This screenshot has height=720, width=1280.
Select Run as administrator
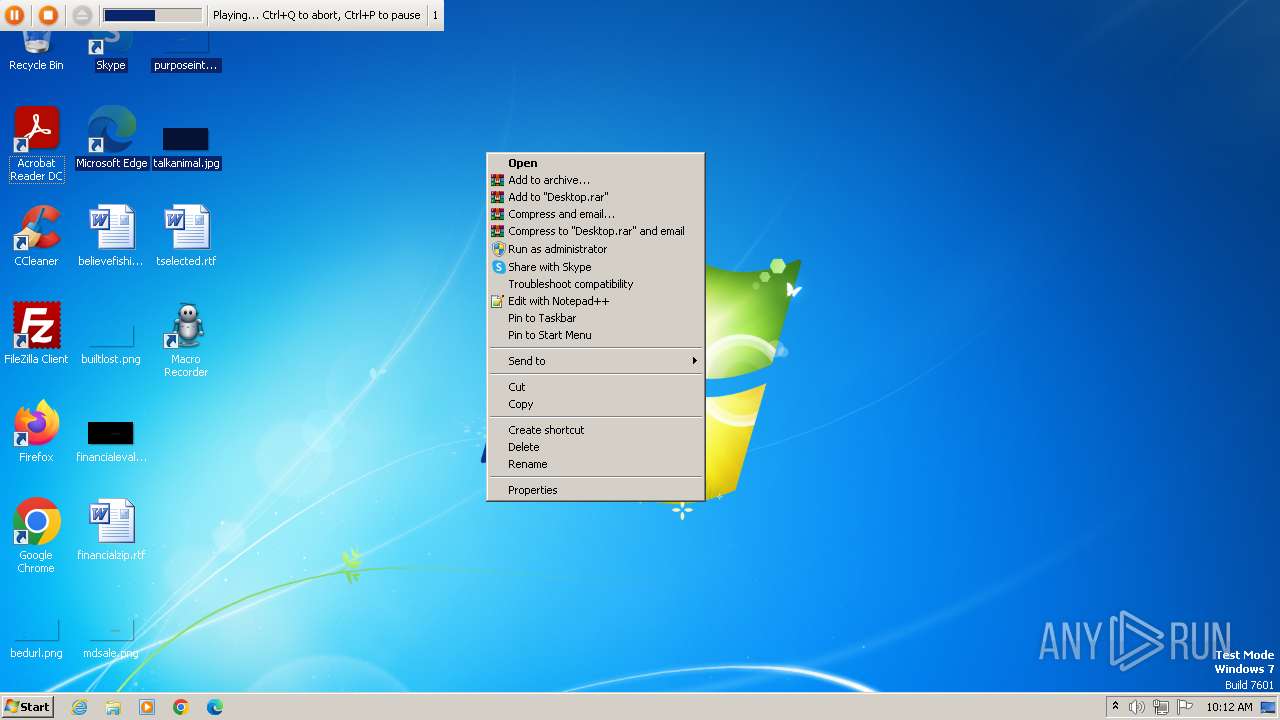(595, 249)
